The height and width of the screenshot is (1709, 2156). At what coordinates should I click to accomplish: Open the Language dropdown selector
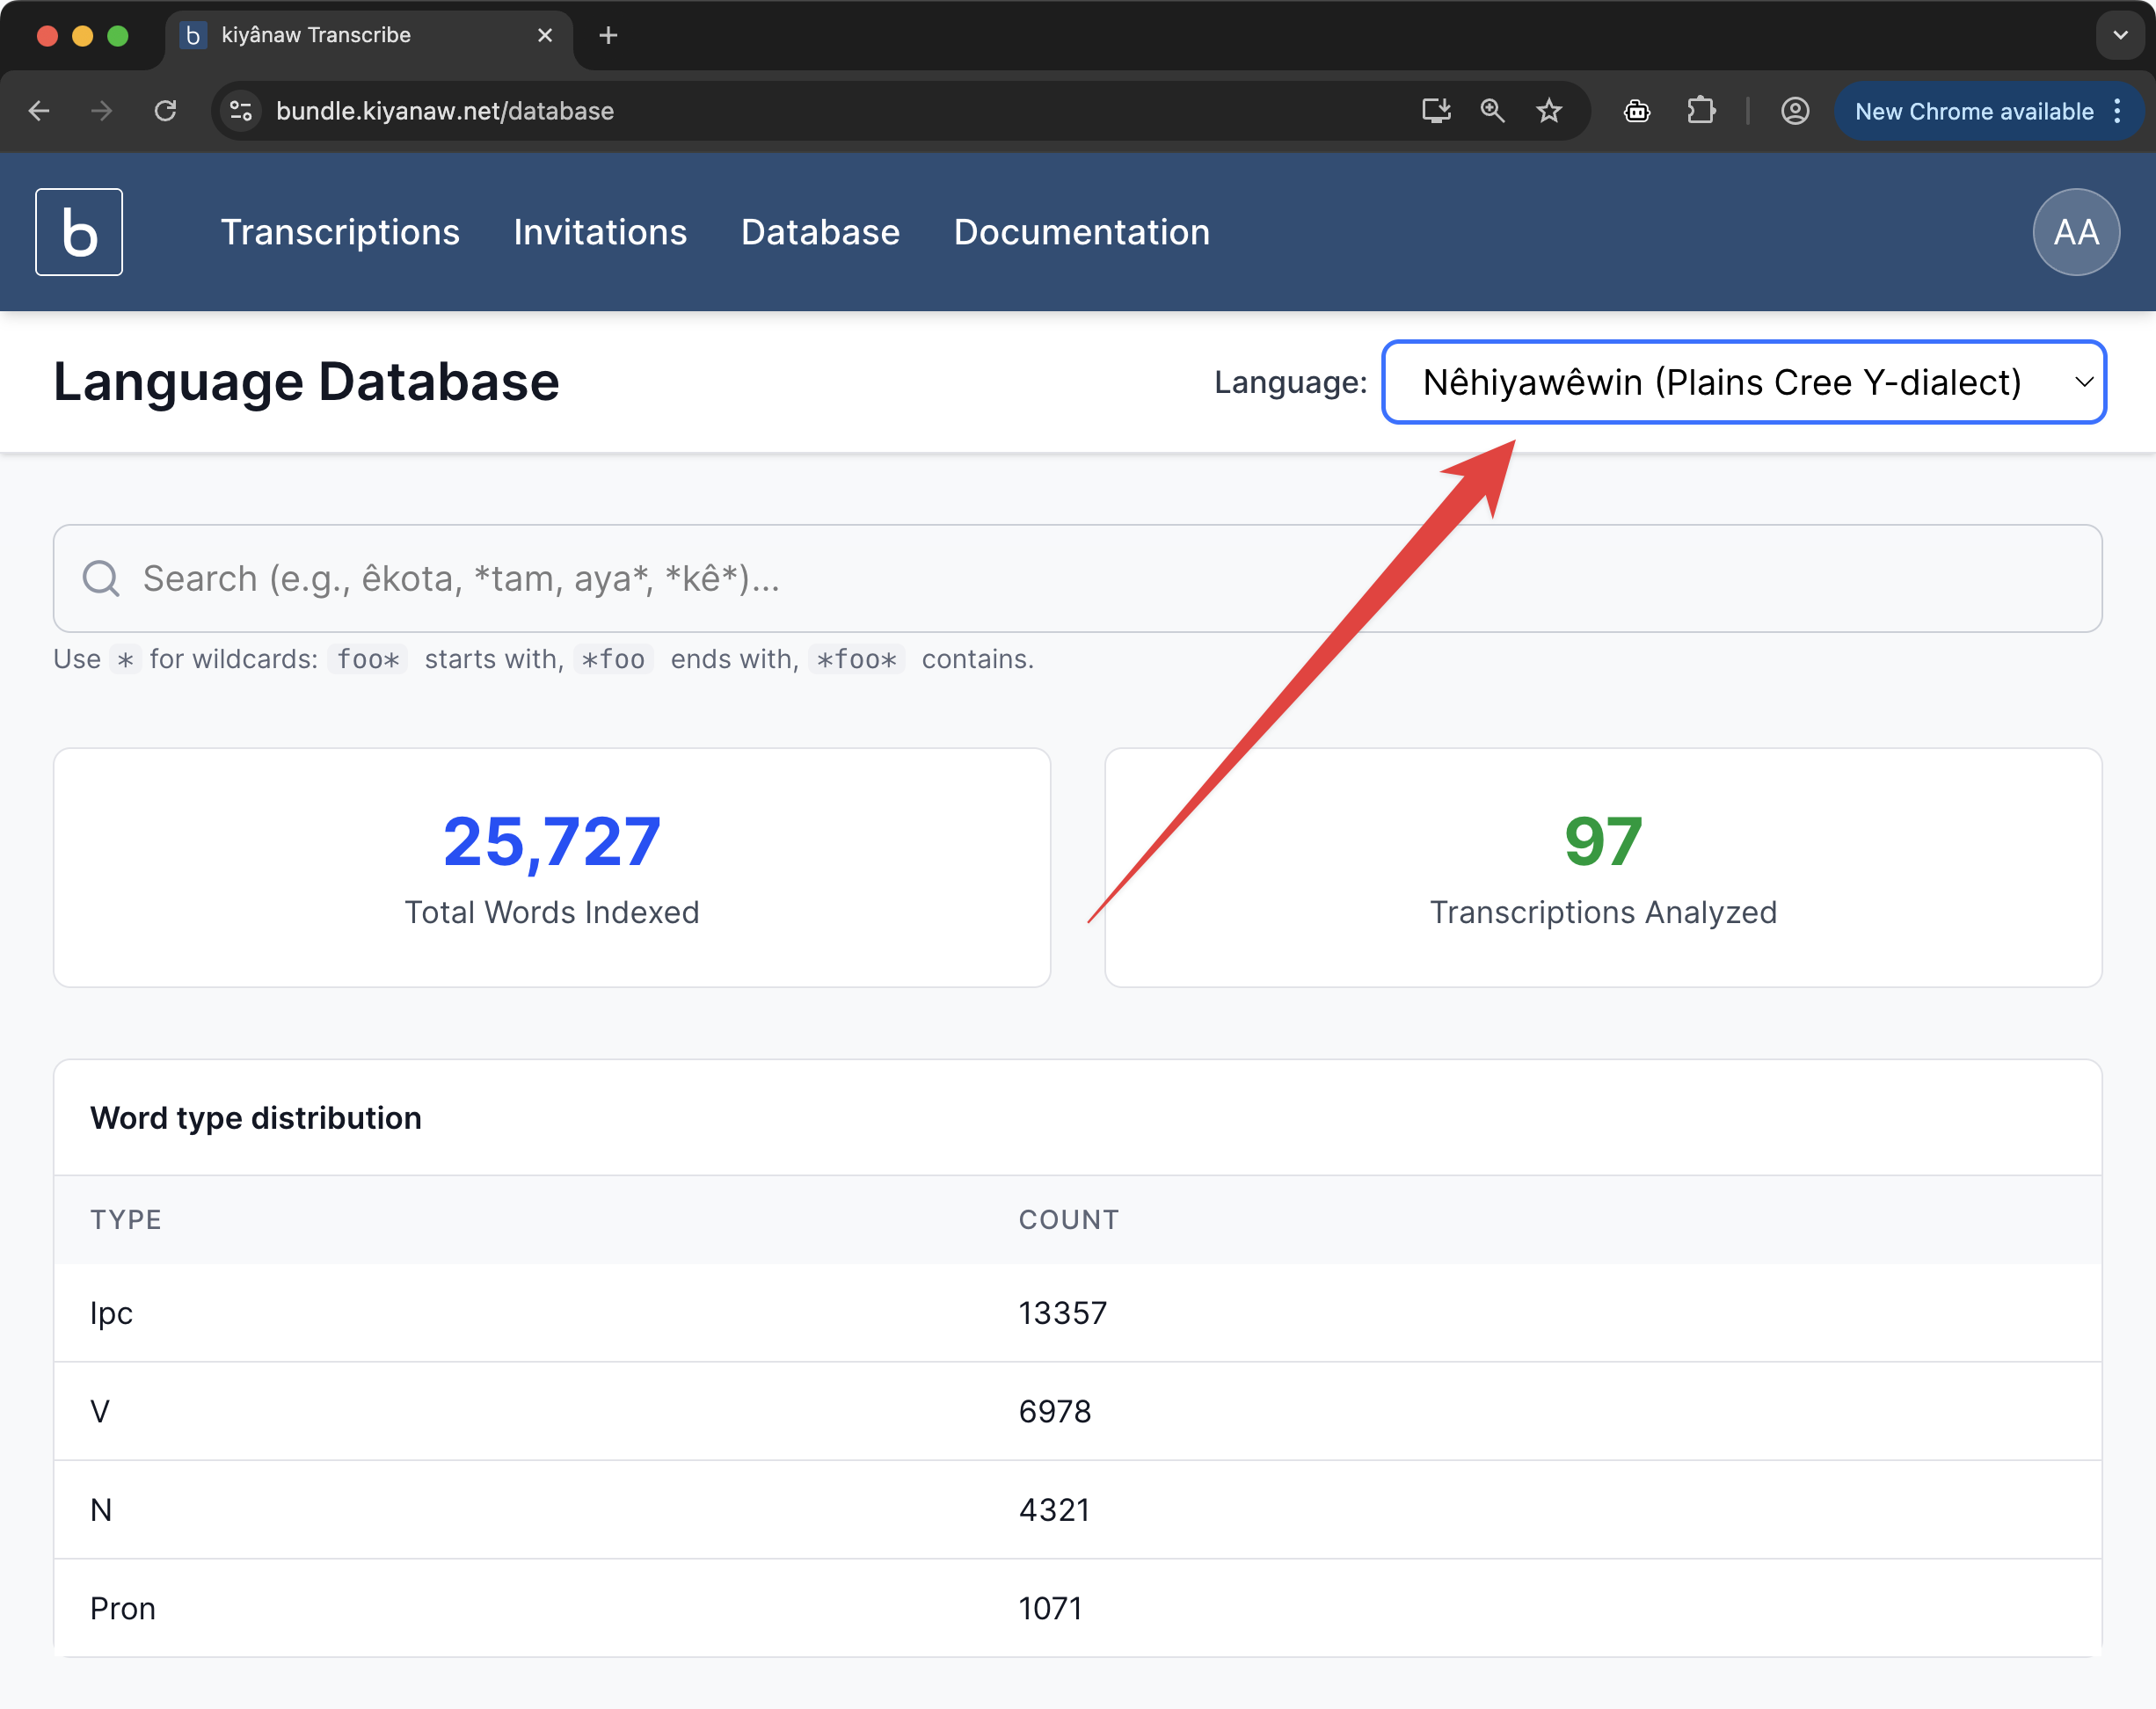coord(1743,382)
